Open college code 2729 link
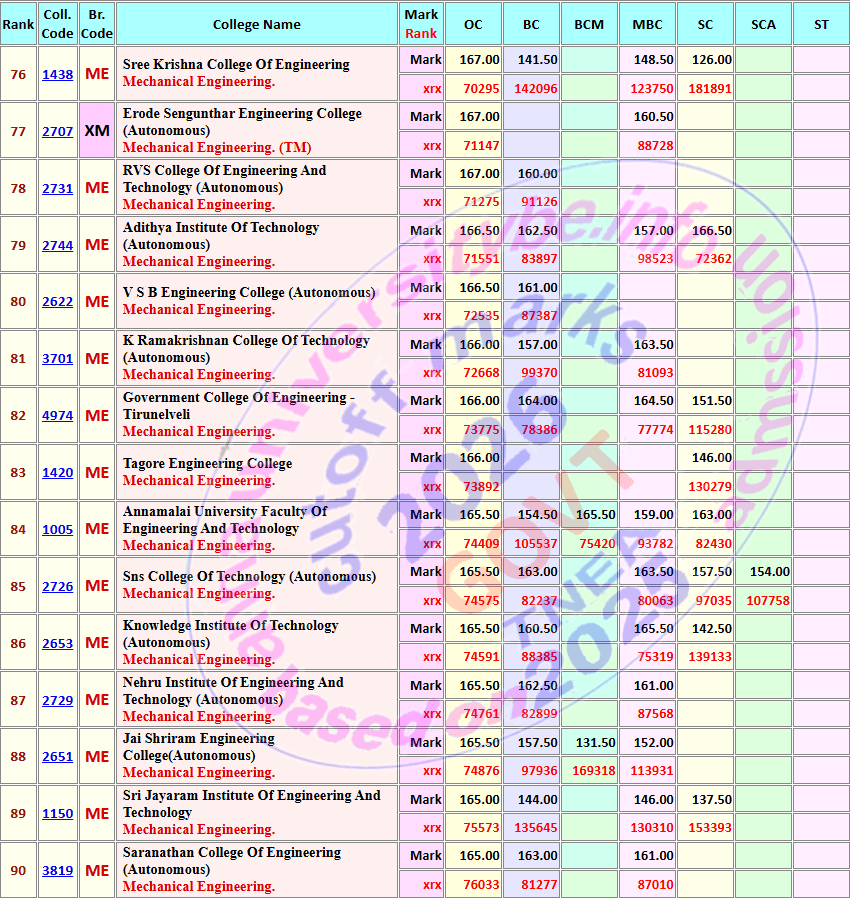 [x=57, y=701]
